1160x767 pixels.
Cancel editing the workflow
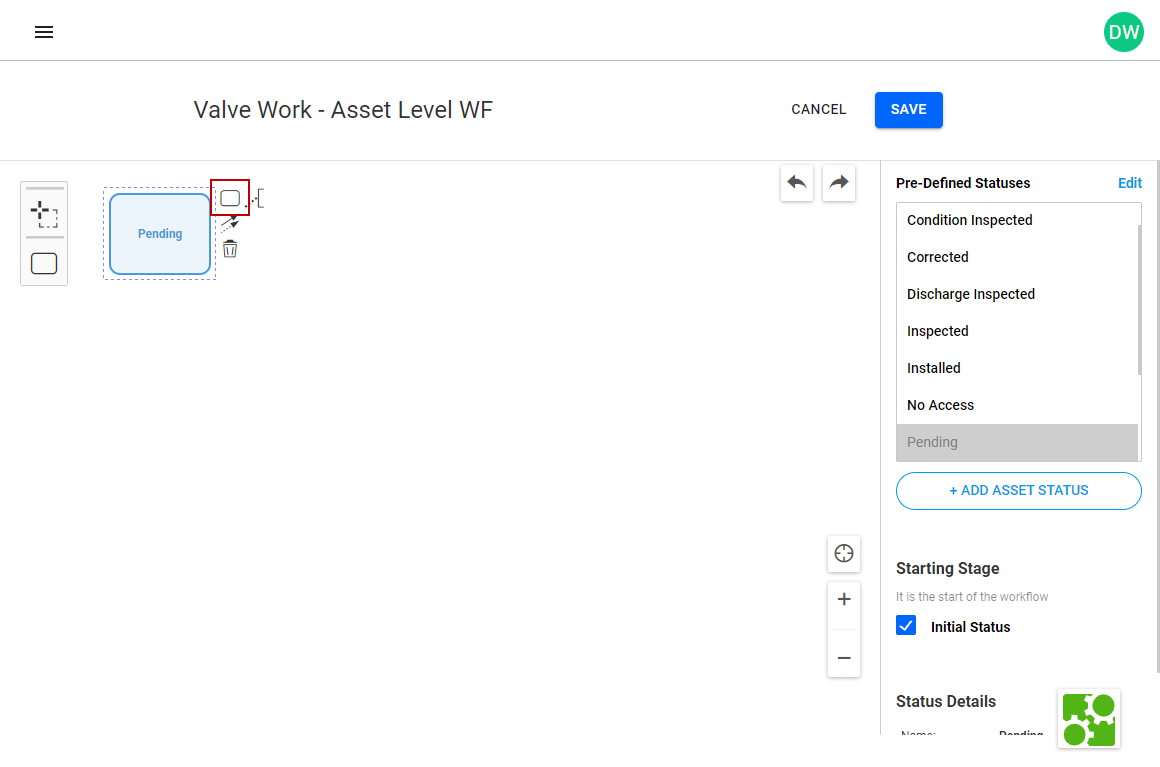click(x=818, y=109)
